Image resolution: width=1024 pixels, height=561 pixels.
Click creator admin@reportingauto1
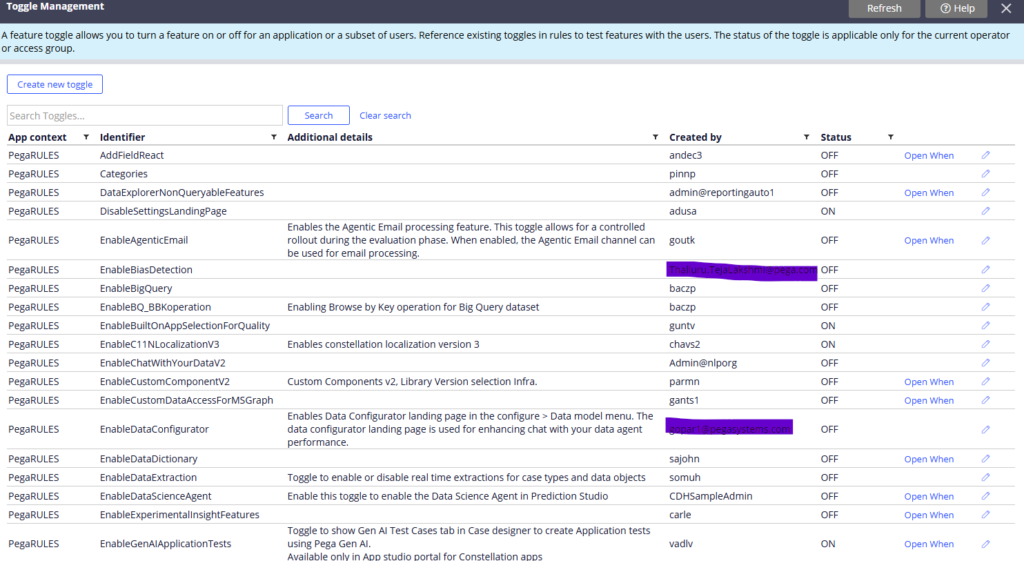pos(721,193)
